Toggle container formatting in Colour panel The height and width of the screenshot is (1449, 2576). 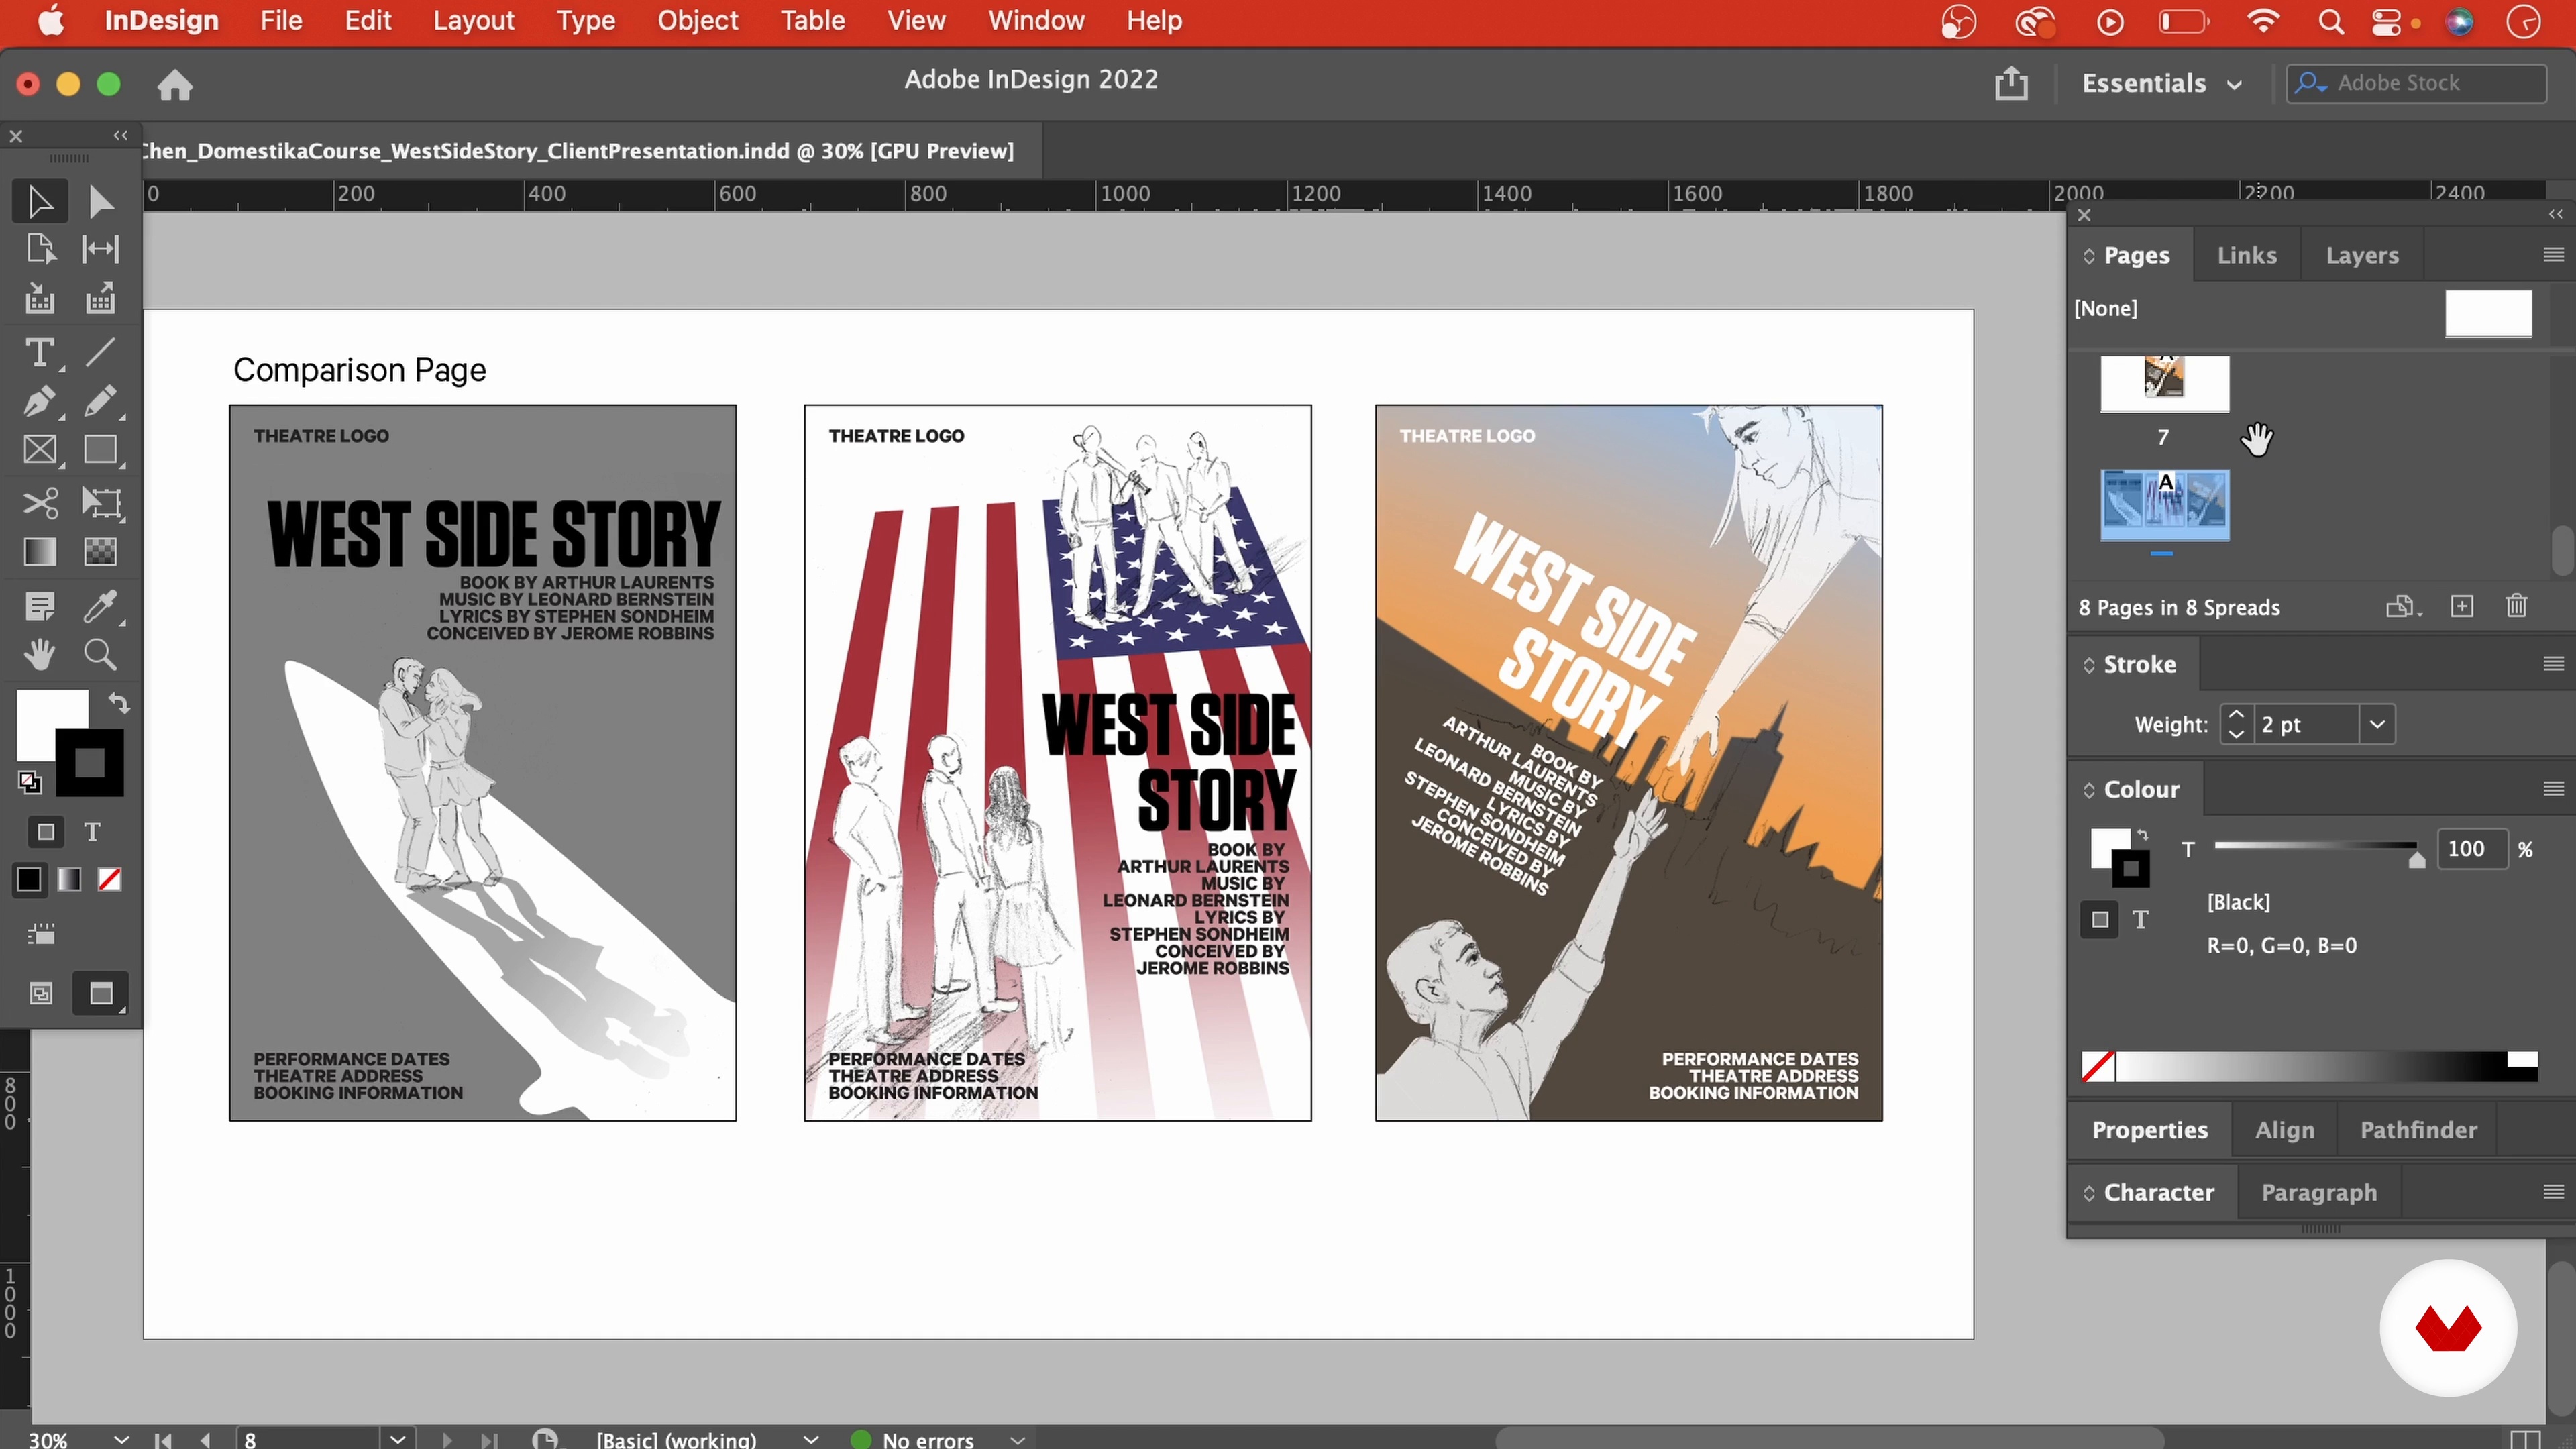(x=2100, y=920)
